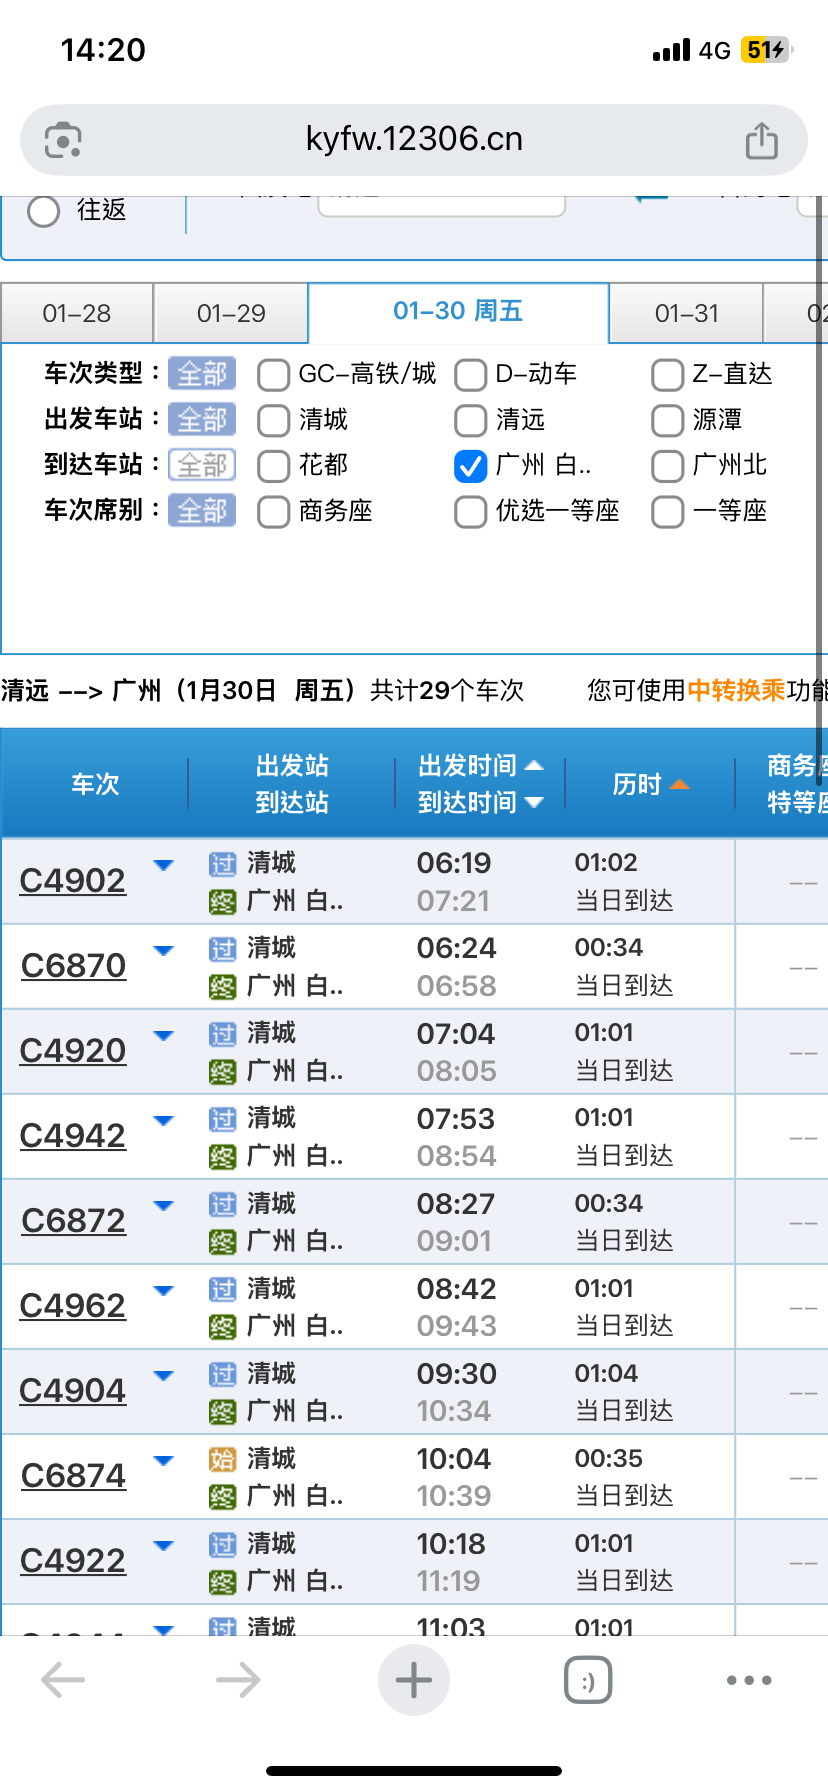Tap the share icon in address bar
The width and height of the screenshot is (828, 1792).
tap(761, 140)
